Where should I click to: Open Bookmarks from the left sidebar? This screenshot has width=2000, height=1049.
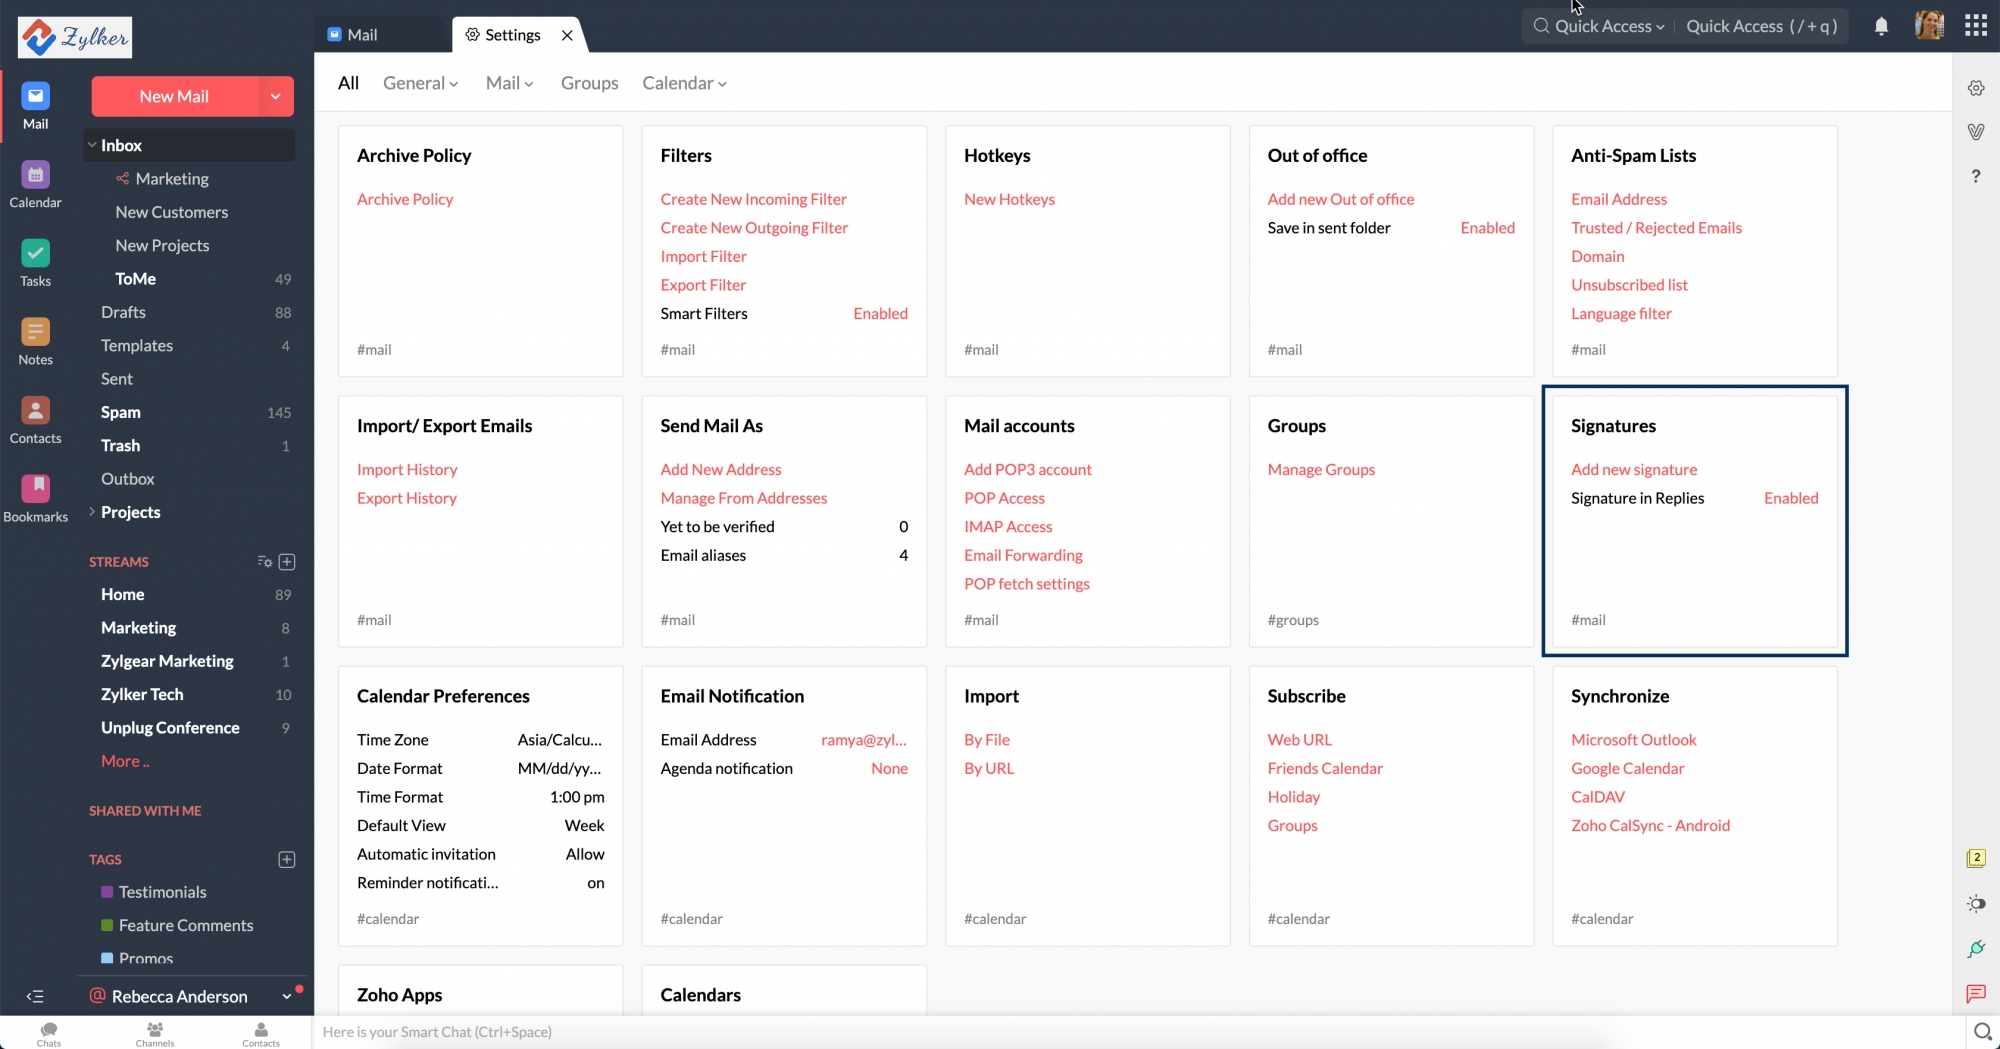tap(35, 498)
